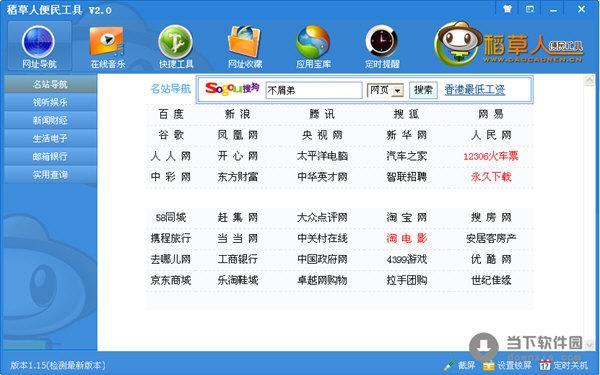The image size is (600, 375).
Task: Click the 设置锁屏 lock screen icon
Action: click(x=489, y=365)
